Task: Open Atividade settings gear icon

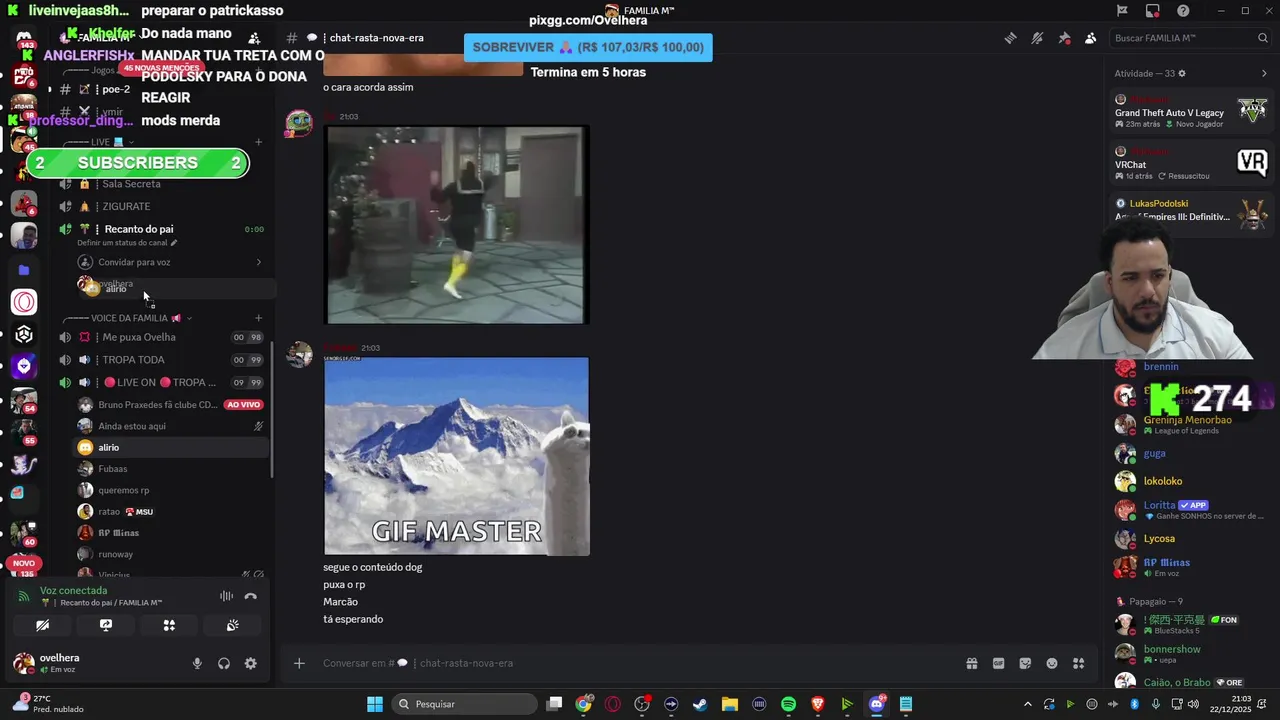Action: coord(1182,74)
